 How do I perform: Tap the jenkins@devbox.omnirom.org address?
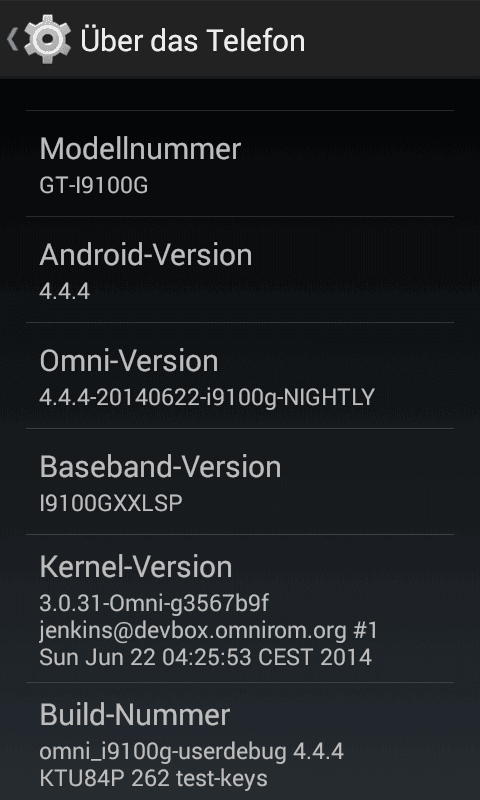click(193, 631)
